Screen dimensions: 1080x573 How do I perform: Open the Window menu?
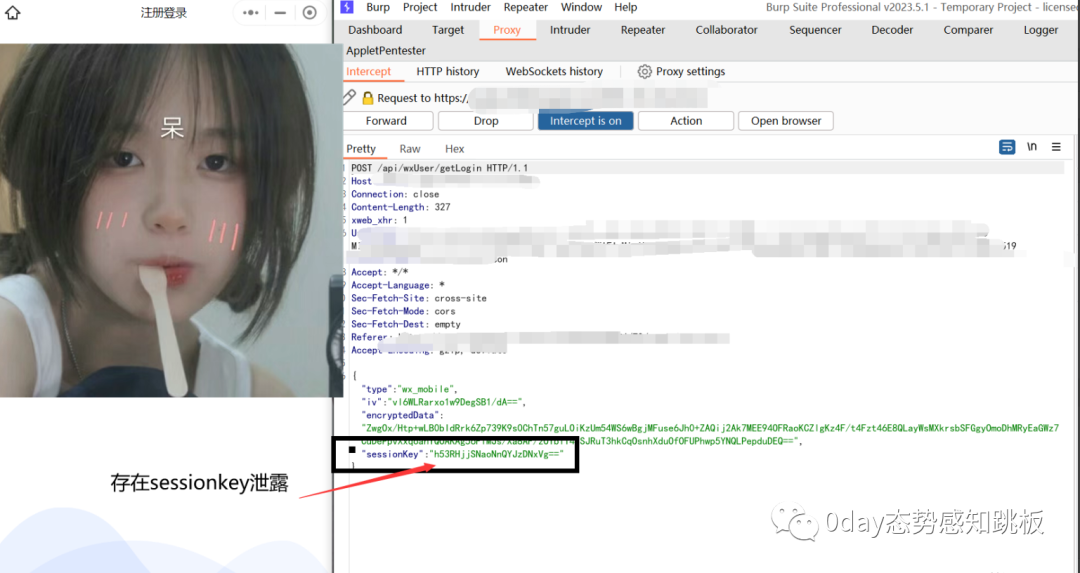[x=581, y=7]
